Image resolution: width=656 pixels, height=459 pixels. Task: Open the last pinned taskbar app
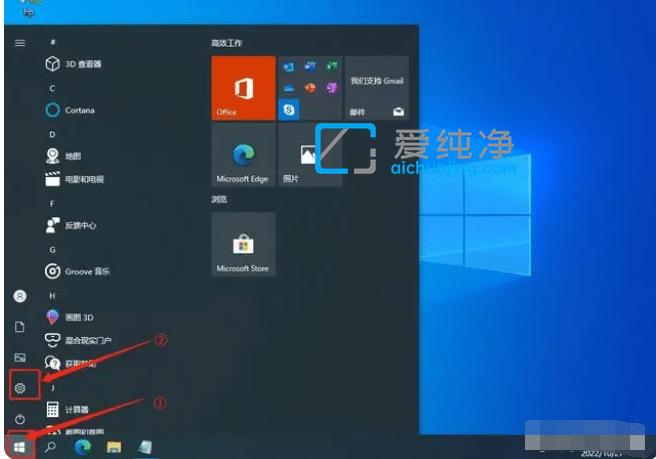[145, 447]
